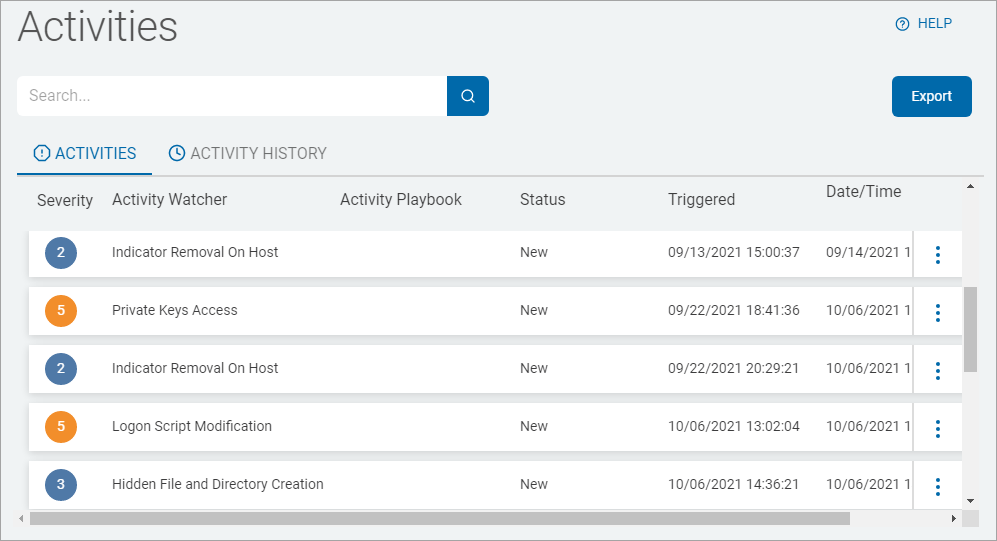Click the HELP link

click(x=934, y=24)
